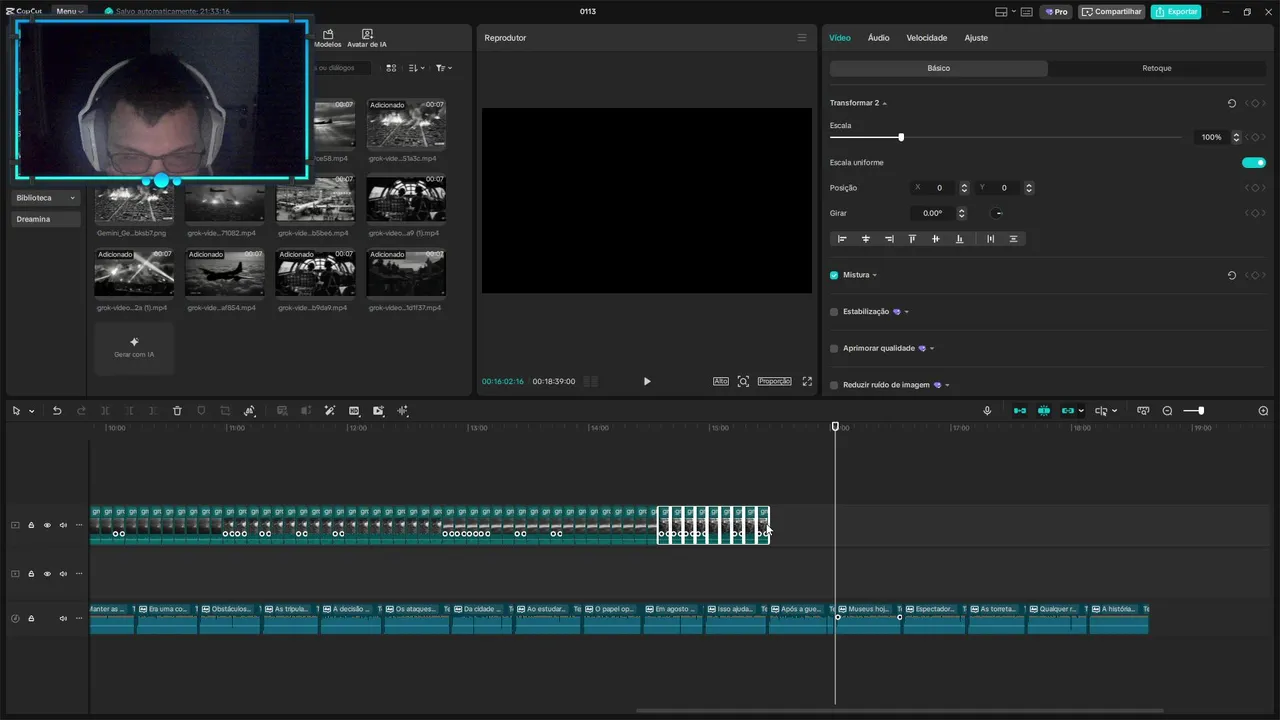
Task: Open the Menu dropdown in title bar
Action: pos(69,12)
